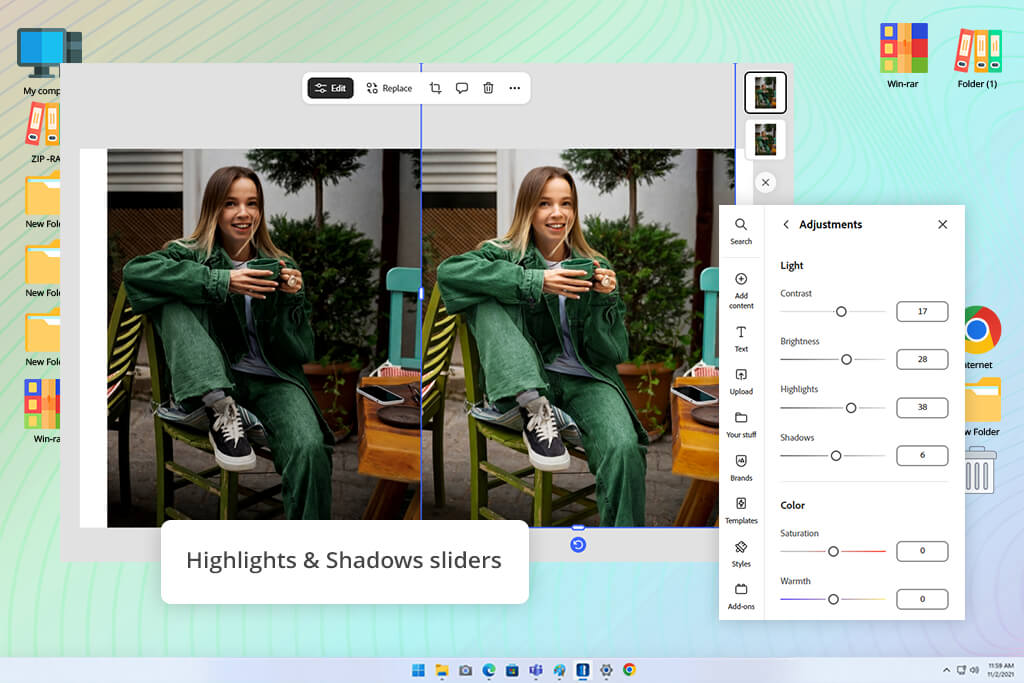
Task: Select the second page thumbnail
Action: point(765,139)
